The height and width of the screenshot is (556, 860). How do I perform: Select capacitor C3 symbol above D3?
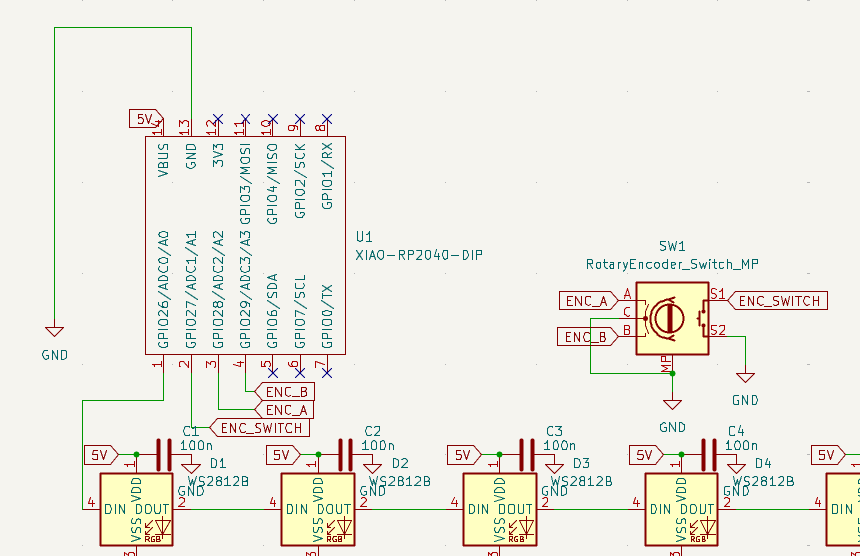pos(526,454)
